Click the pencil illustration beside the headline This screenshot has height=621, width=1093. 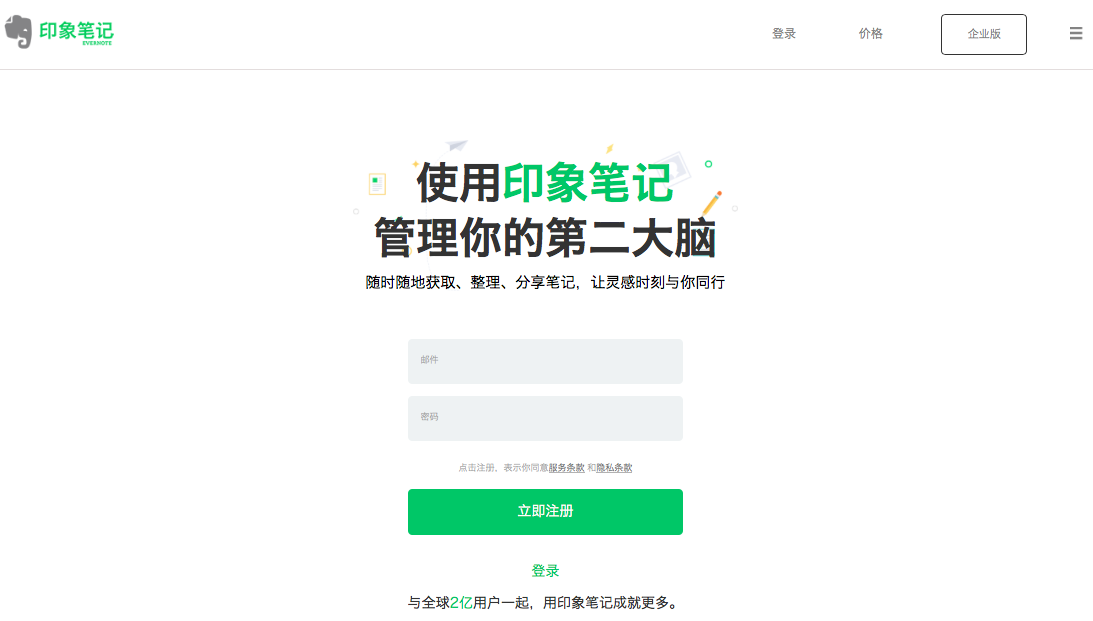coord(712,203)
